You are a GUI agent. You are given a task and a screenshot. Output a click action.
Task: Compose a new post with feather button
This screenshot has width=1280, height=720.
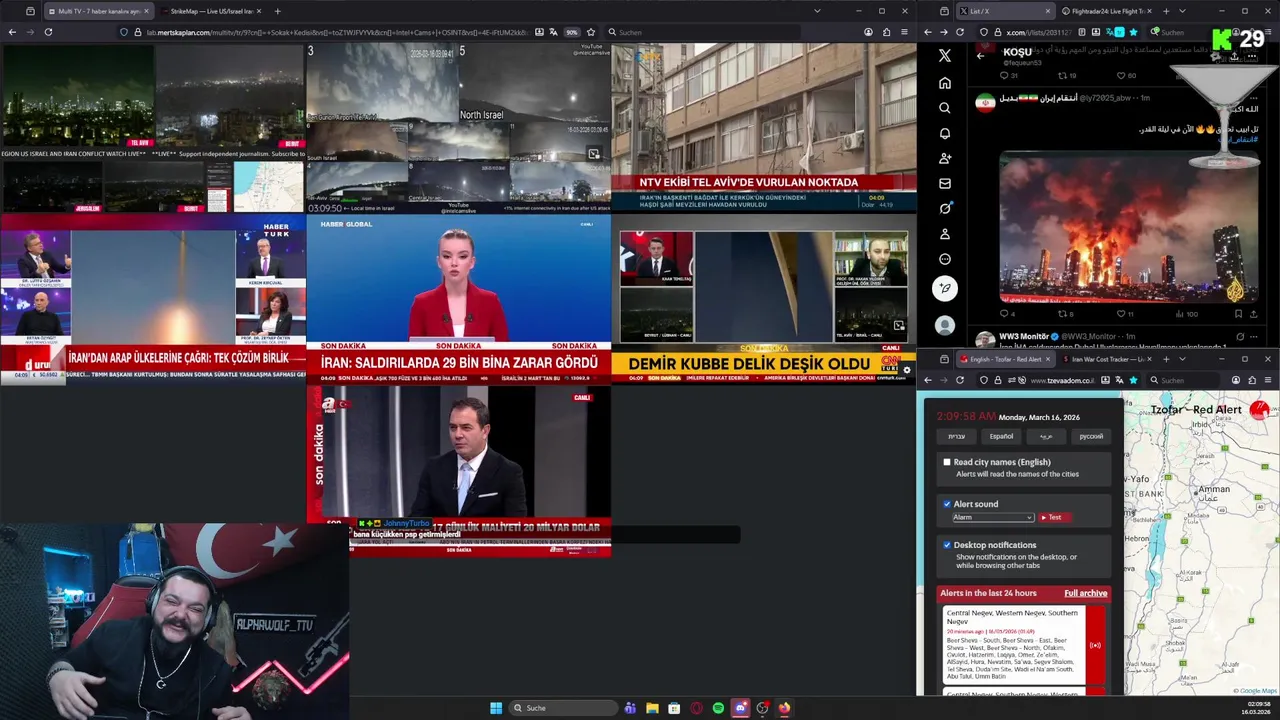[x=945, y=288]
